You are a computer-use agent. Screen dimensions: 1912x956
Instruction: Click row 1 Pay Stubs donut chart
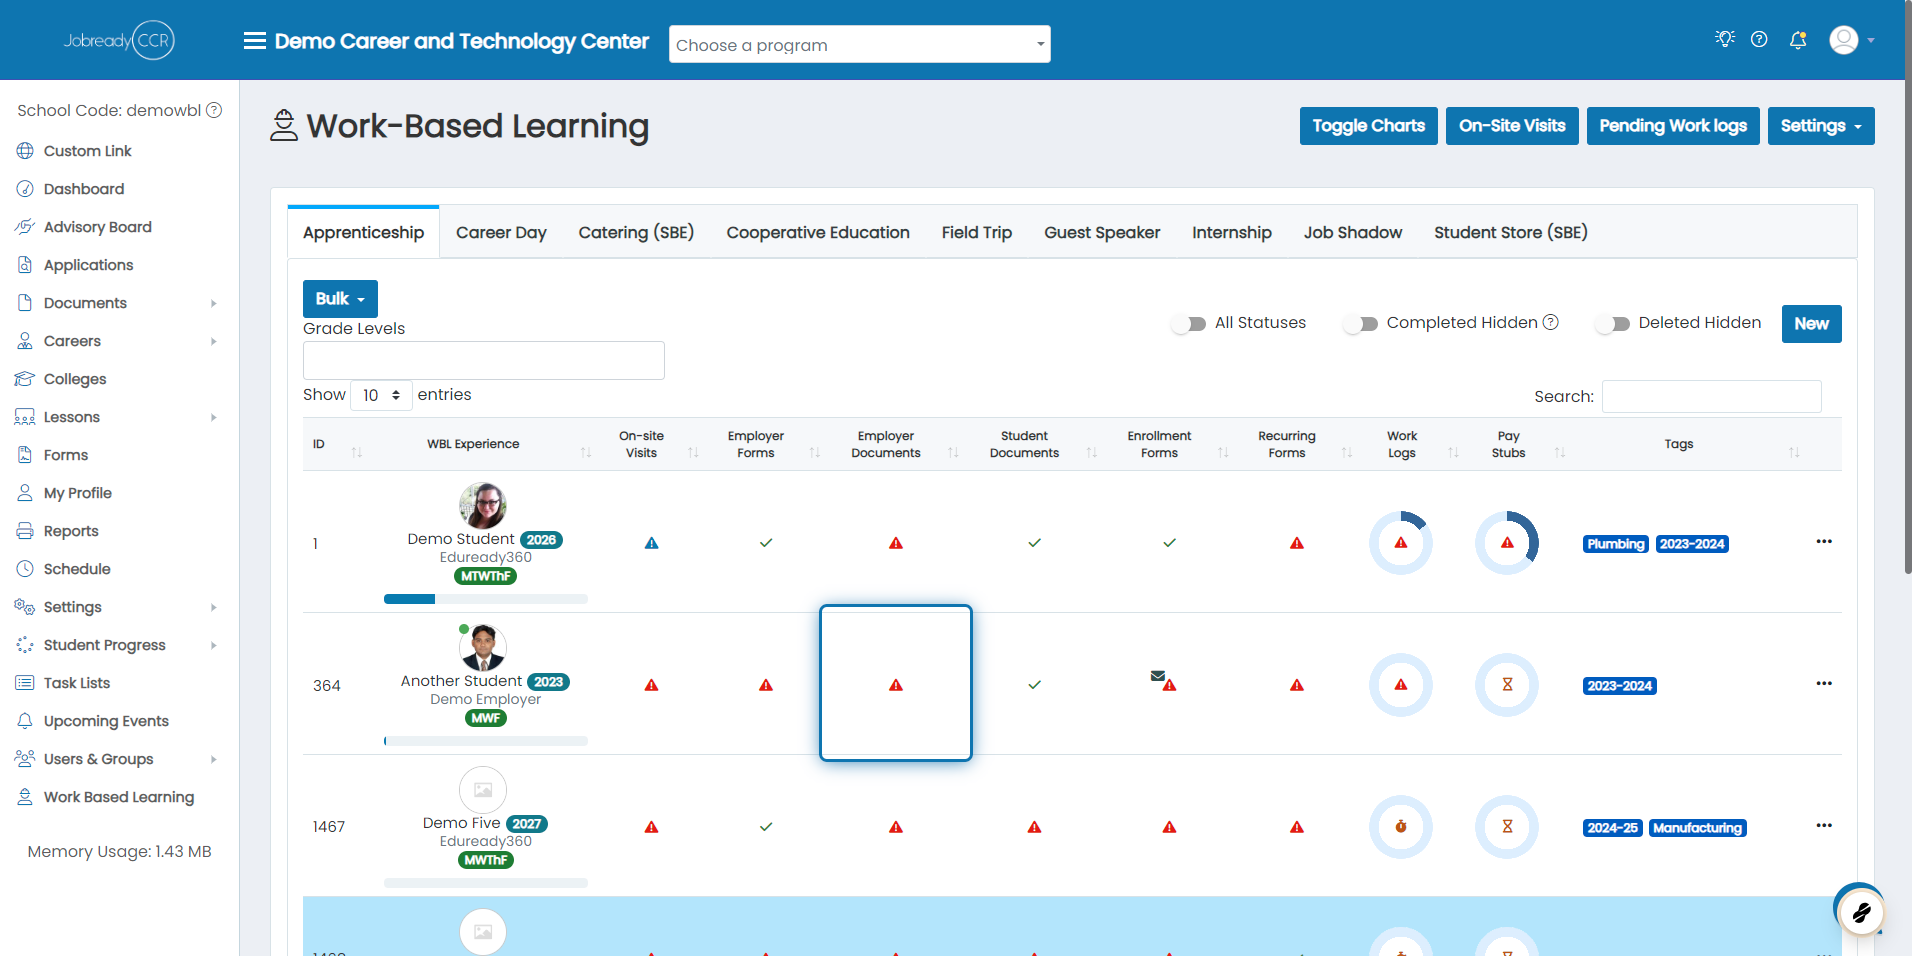coord(1507,543)
